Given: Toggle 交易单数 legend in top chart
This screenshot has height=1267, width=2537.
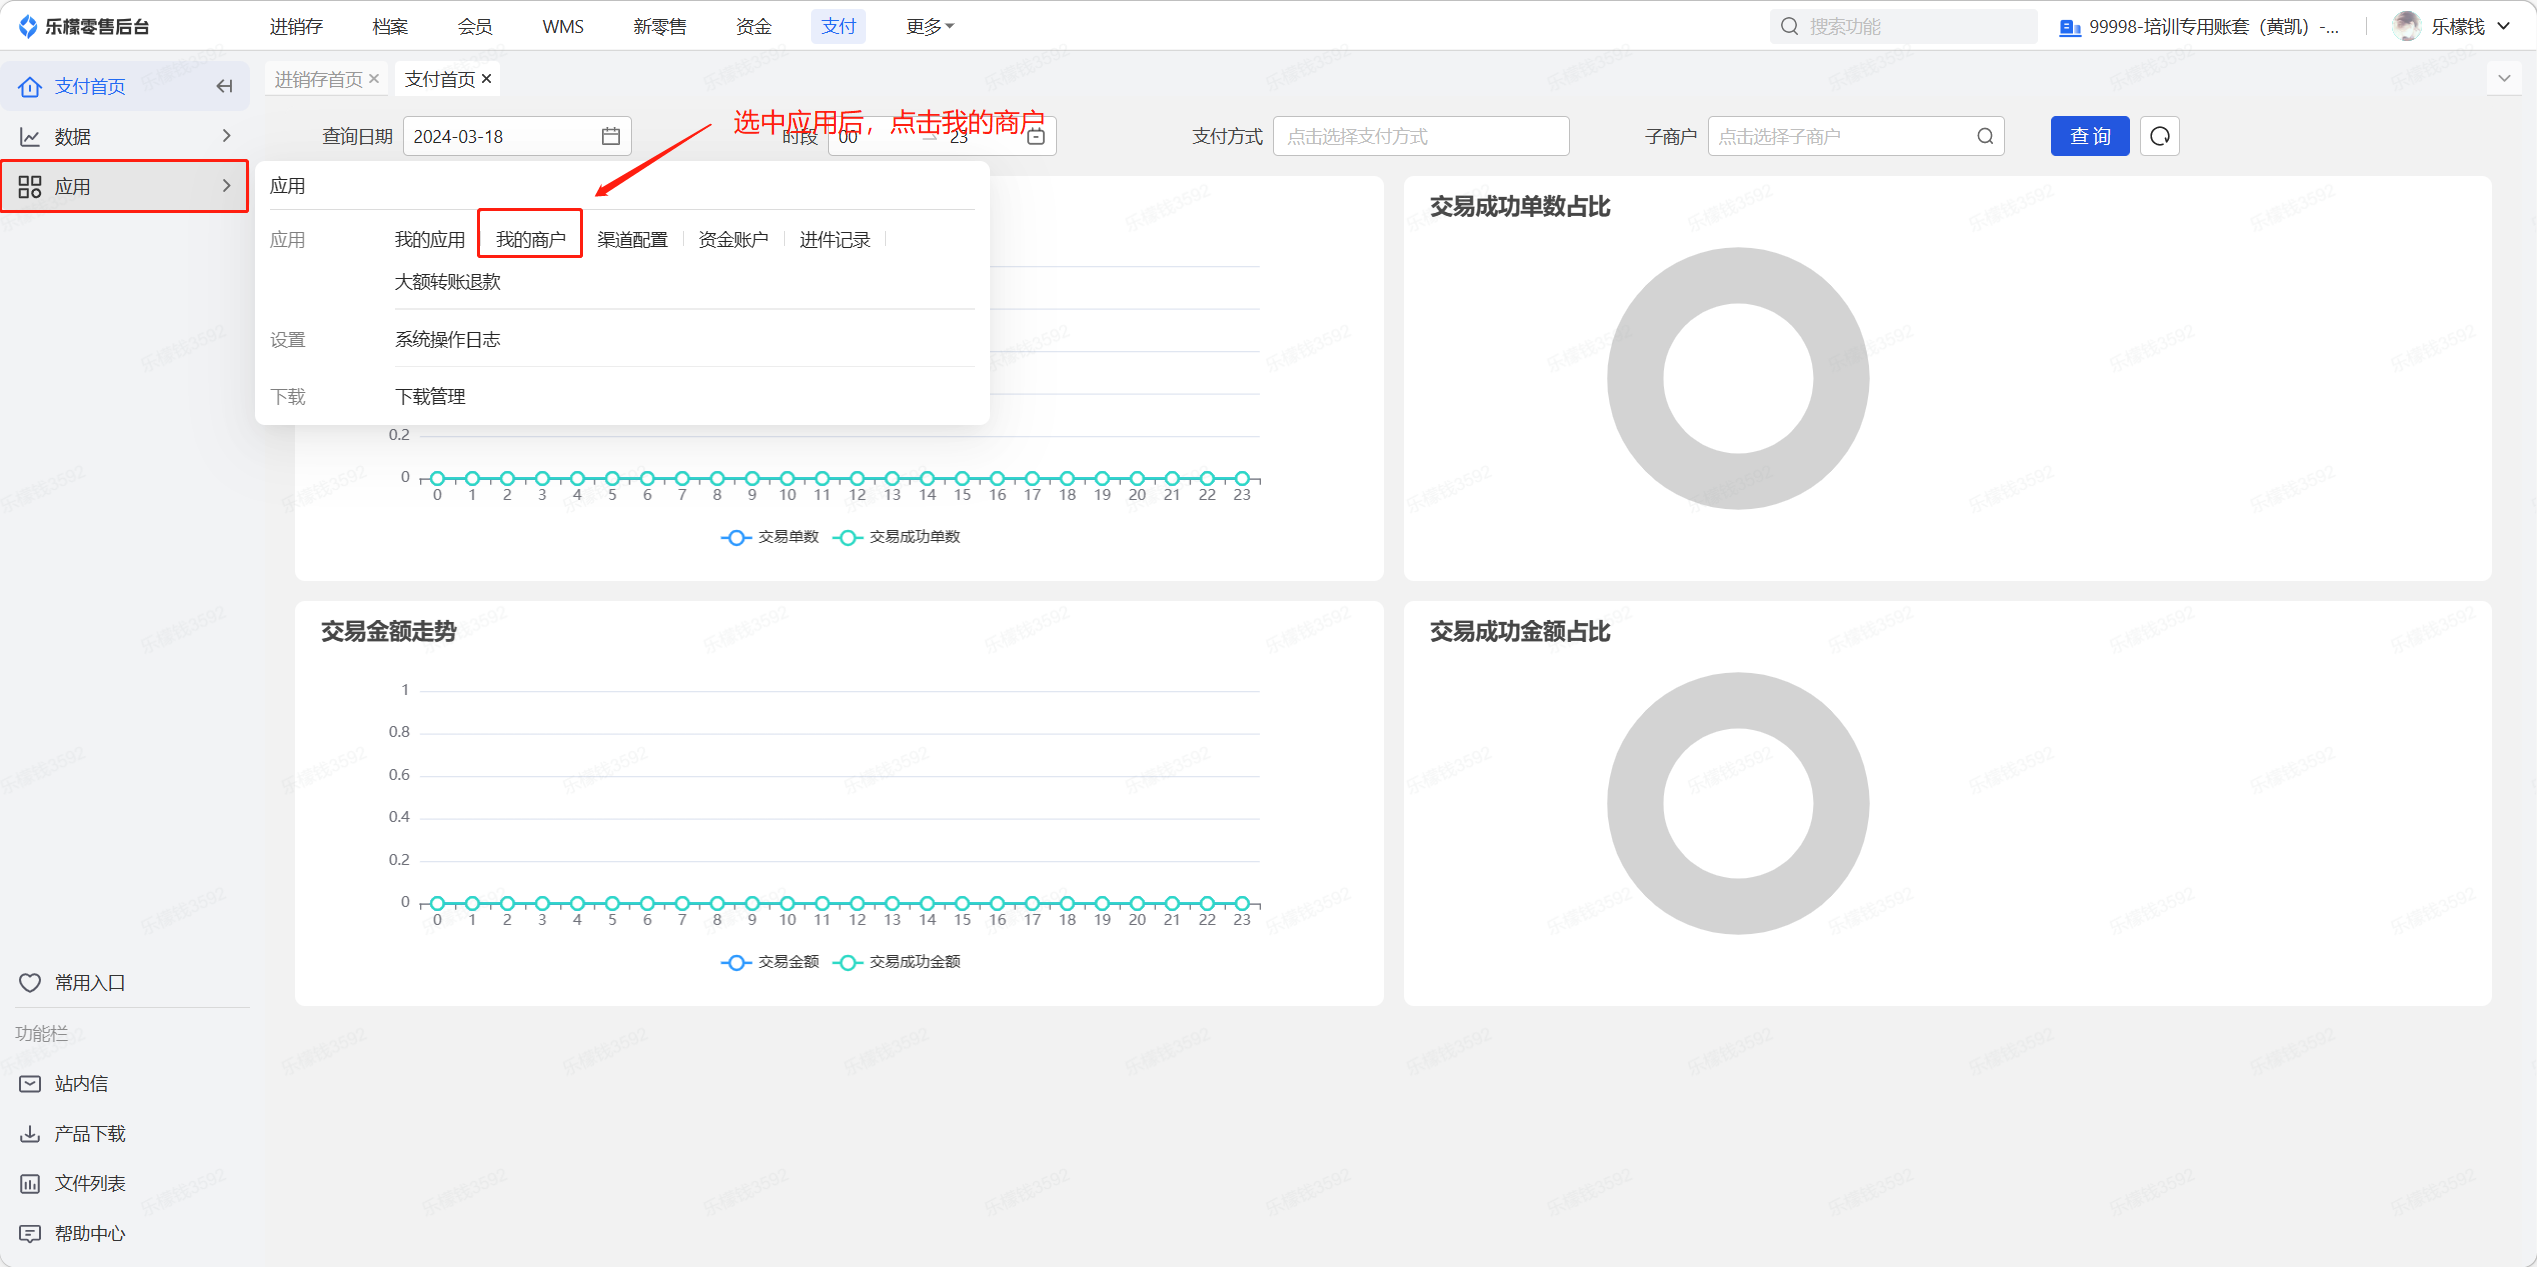Looking at the screenshot, I should [770, 537].
